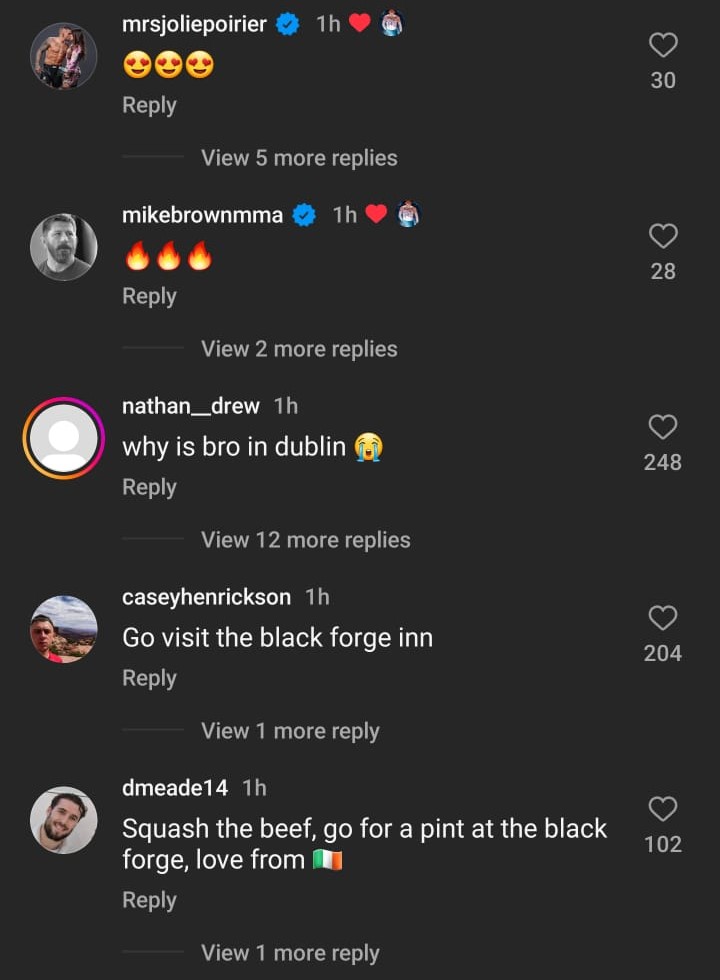Tap the author-liked avatar beside mikebrownmma's heart
Viewport: 720px width, 980px height.
coord(407,215)
